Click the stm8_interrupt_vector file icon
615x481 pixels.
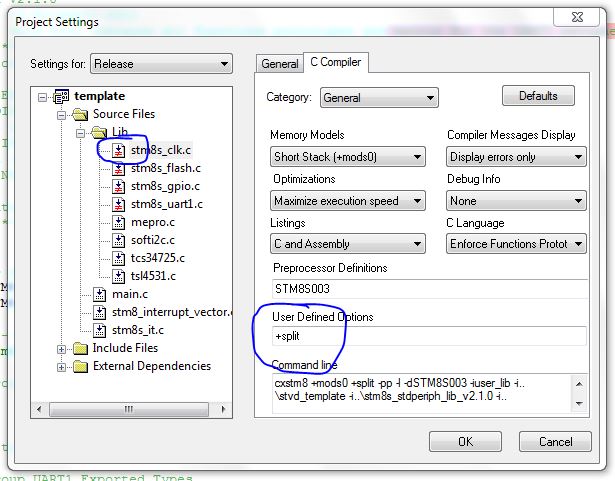point(100,312)
